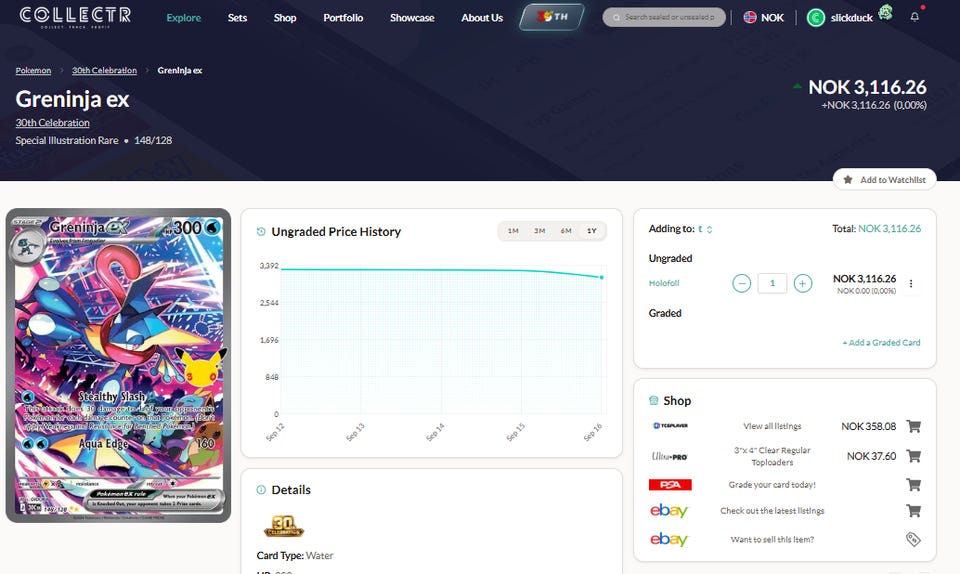Viewport: 960px width, 574px height.
Task: Click the Norway flag icon
Action: [749, 17]
